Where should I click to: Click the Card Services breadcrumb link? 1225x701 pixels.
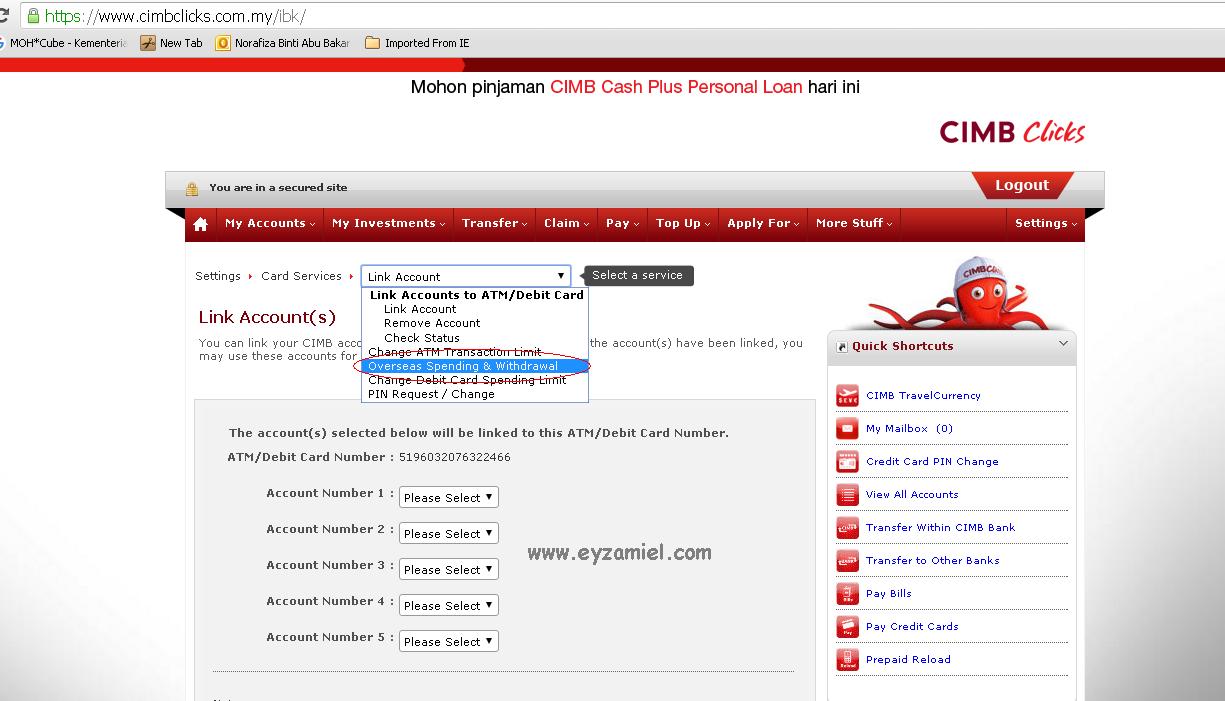tap(301, 276)
